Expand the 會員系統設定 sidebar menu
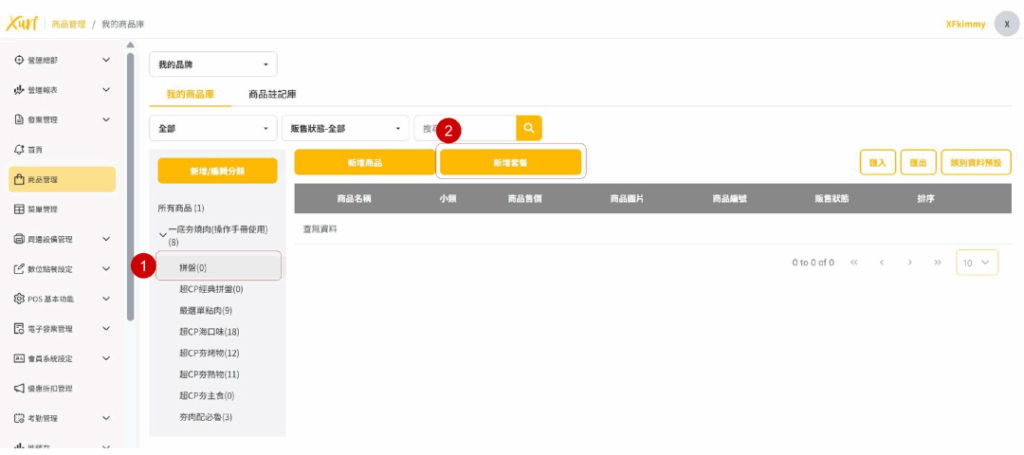 (x=106, y=358)
